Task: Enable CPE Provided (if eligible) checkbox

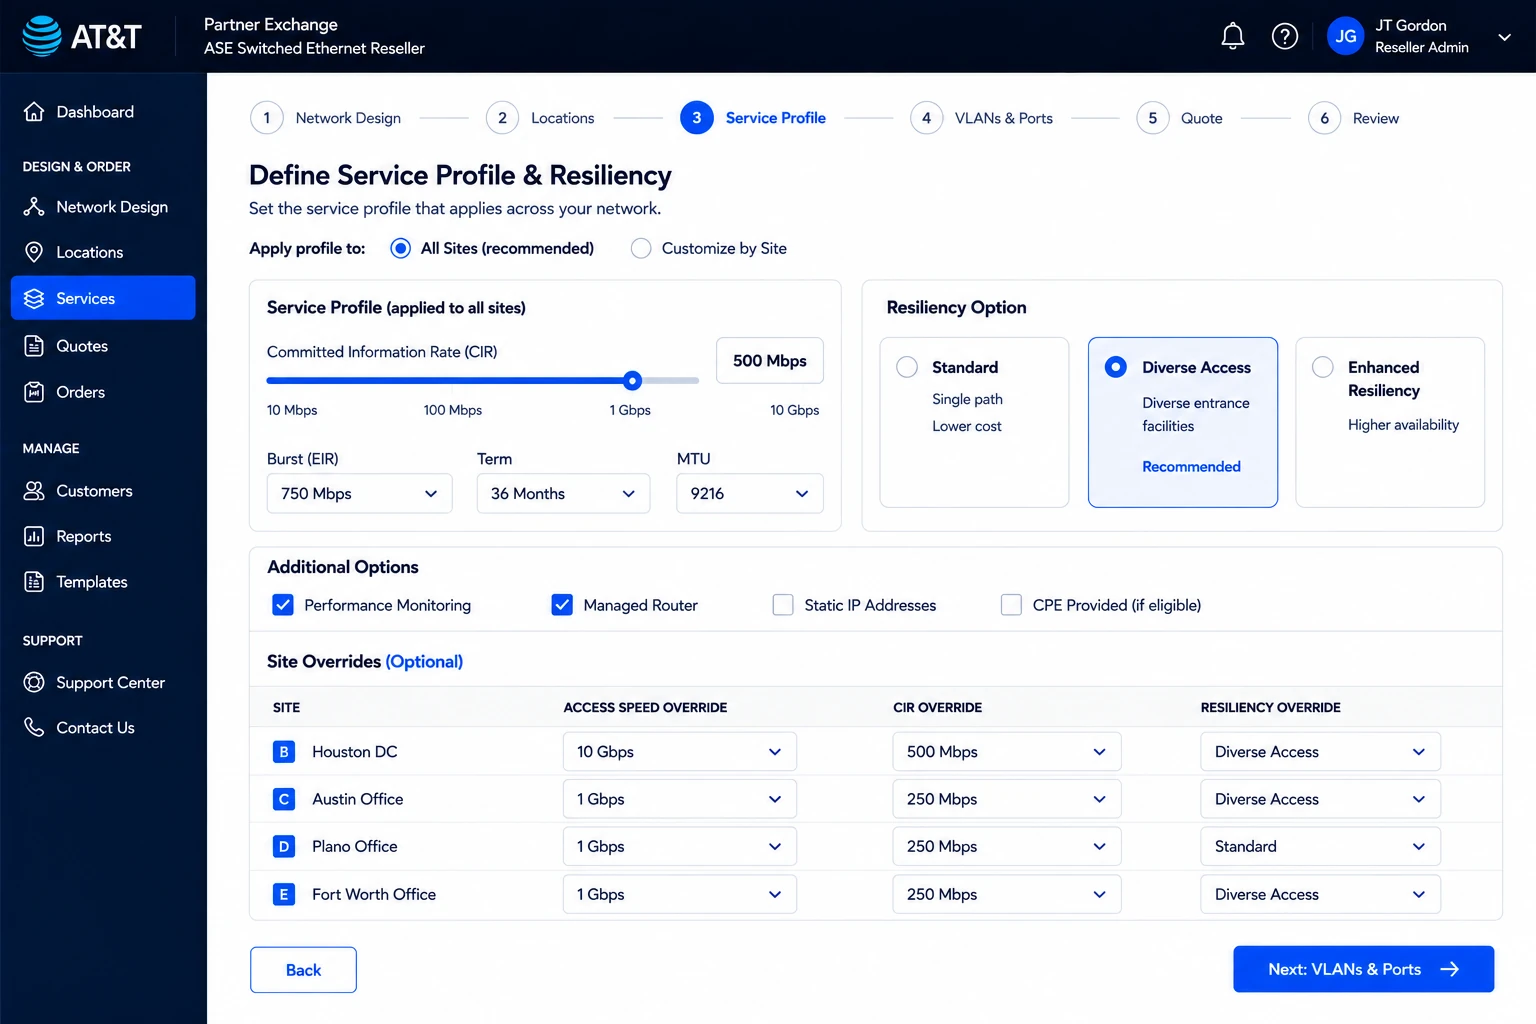Action: (x=1011, y=605)
